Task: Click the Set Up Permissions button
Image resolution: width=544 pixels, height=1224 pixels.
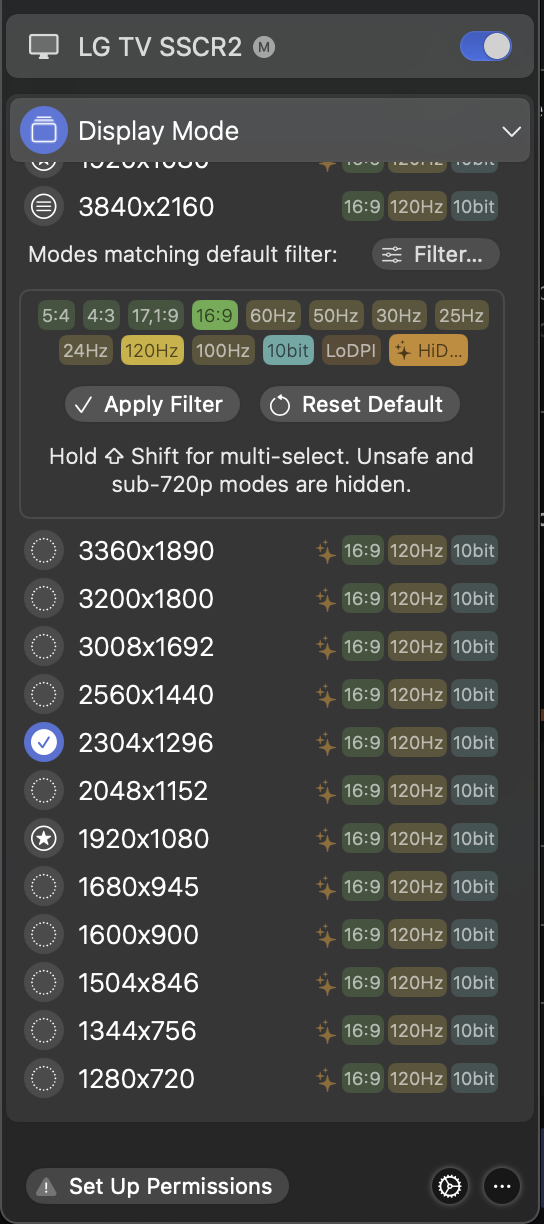Action: pyautogui.click(x=157, y=1187)
